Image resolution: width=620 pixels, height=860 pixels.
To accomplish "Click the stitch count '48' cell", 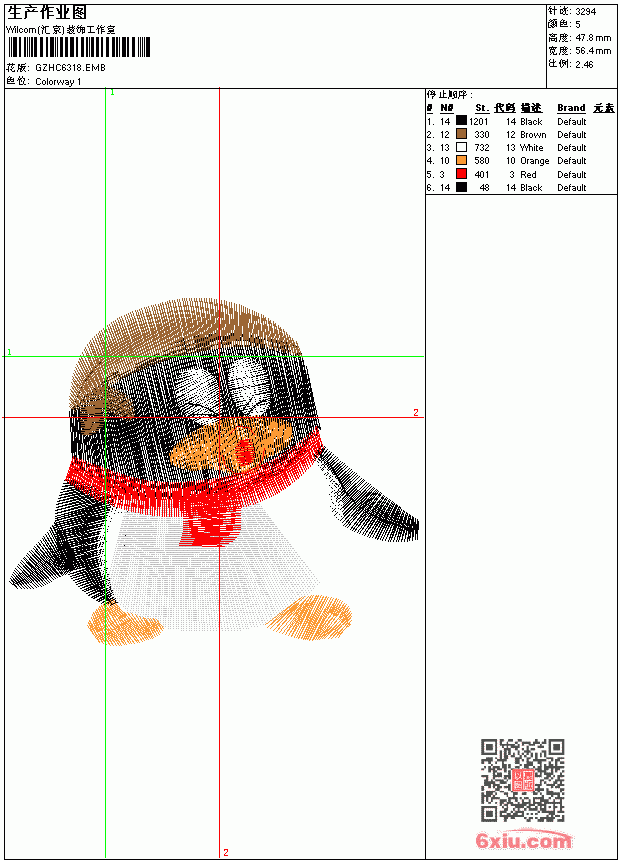I will point(484,188).
